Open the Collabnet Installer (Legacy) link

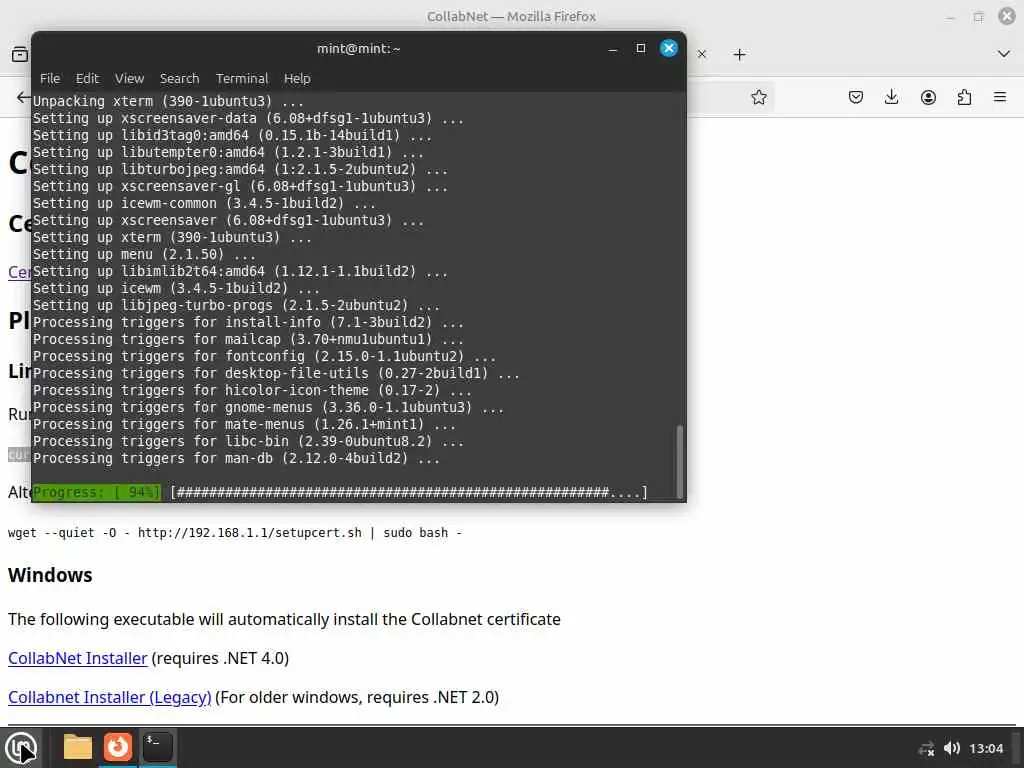click(x=110, y=697)
